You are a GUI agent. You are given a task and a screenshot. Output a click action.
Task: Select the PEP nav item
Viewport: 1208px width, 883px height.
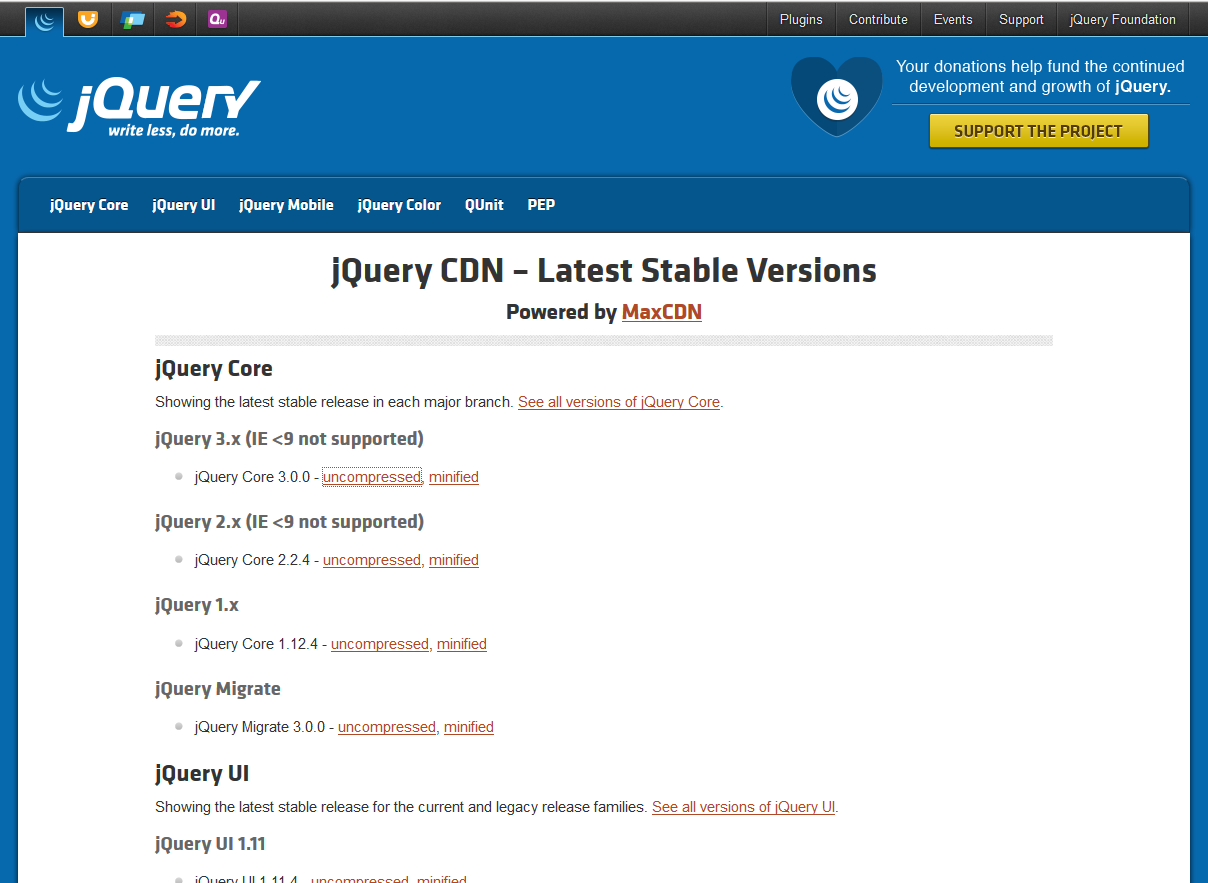[x=541, y=205]
